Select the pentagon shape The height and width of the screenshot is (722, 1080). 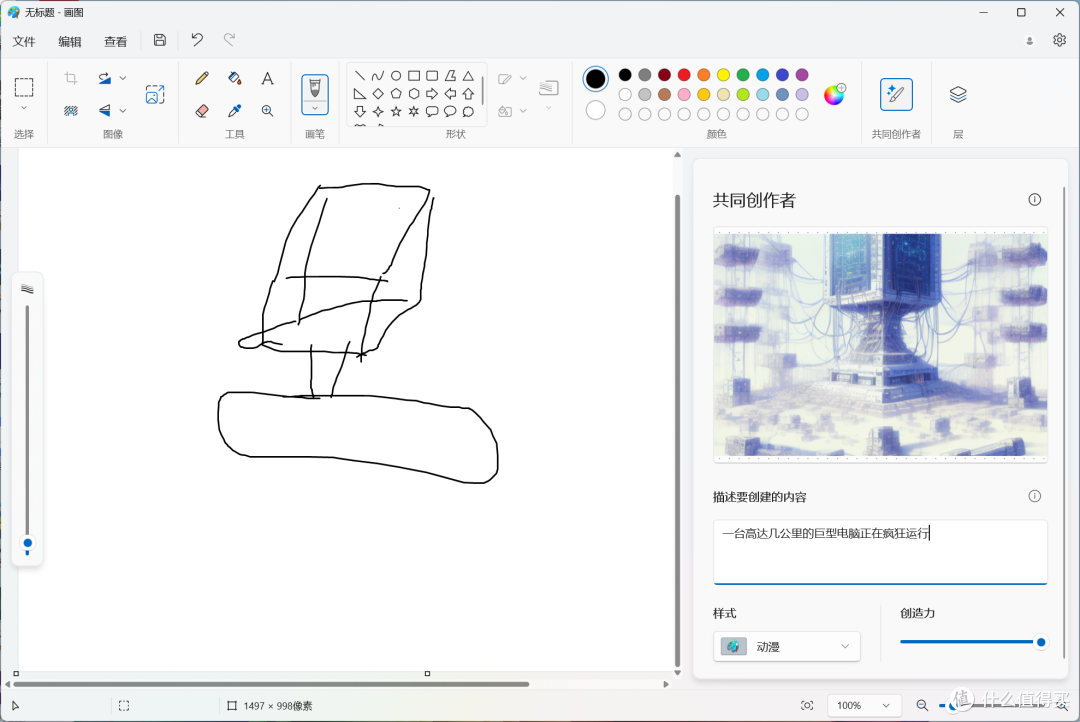[x=396, y=94]
